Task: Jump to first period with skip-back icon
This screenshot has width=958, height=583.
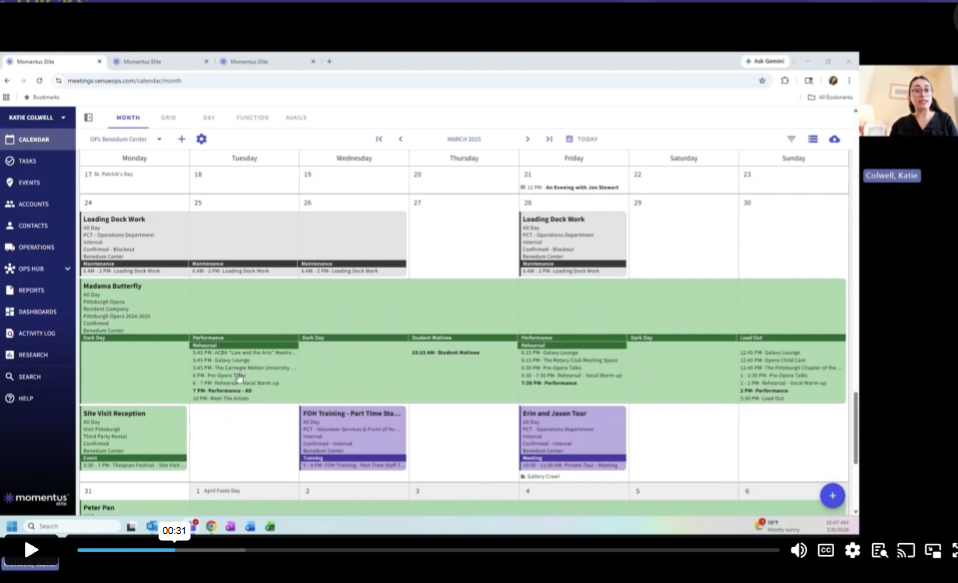Action: pyautogui.click(x=379, y=139)
